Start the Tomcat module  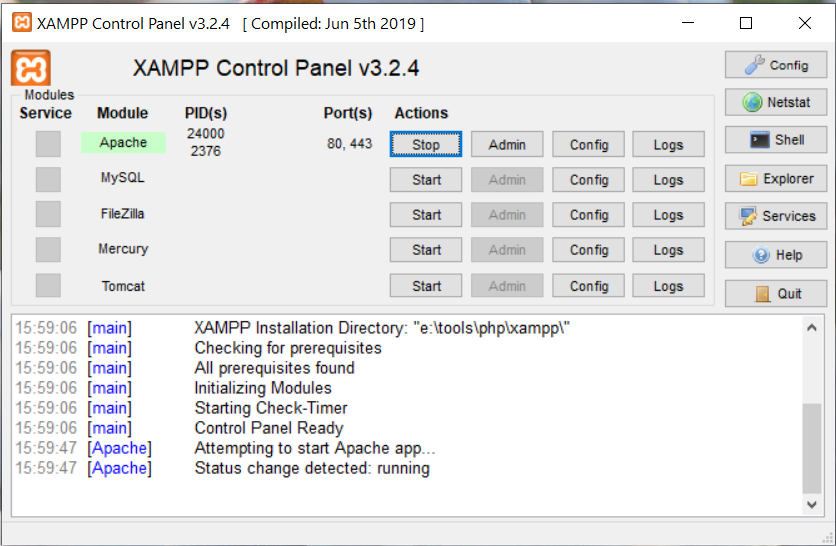pyautogui.click(x=426, y=286)
